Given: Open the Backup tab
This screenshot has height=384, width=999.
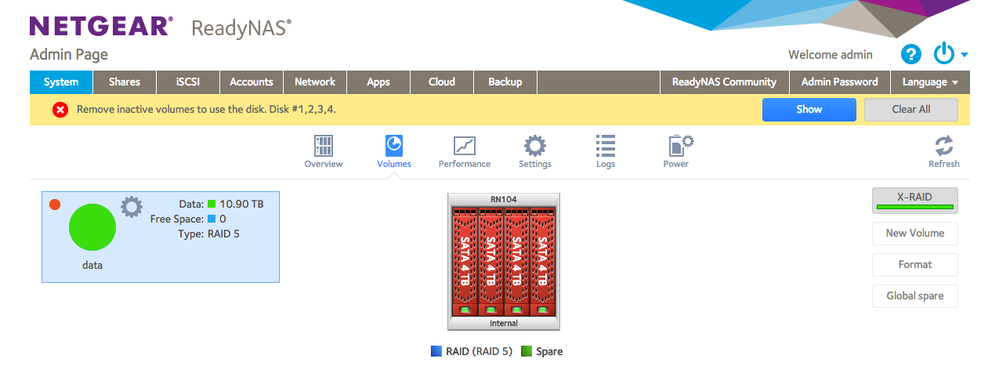Looking at the screenshot, I should (505, 82).
